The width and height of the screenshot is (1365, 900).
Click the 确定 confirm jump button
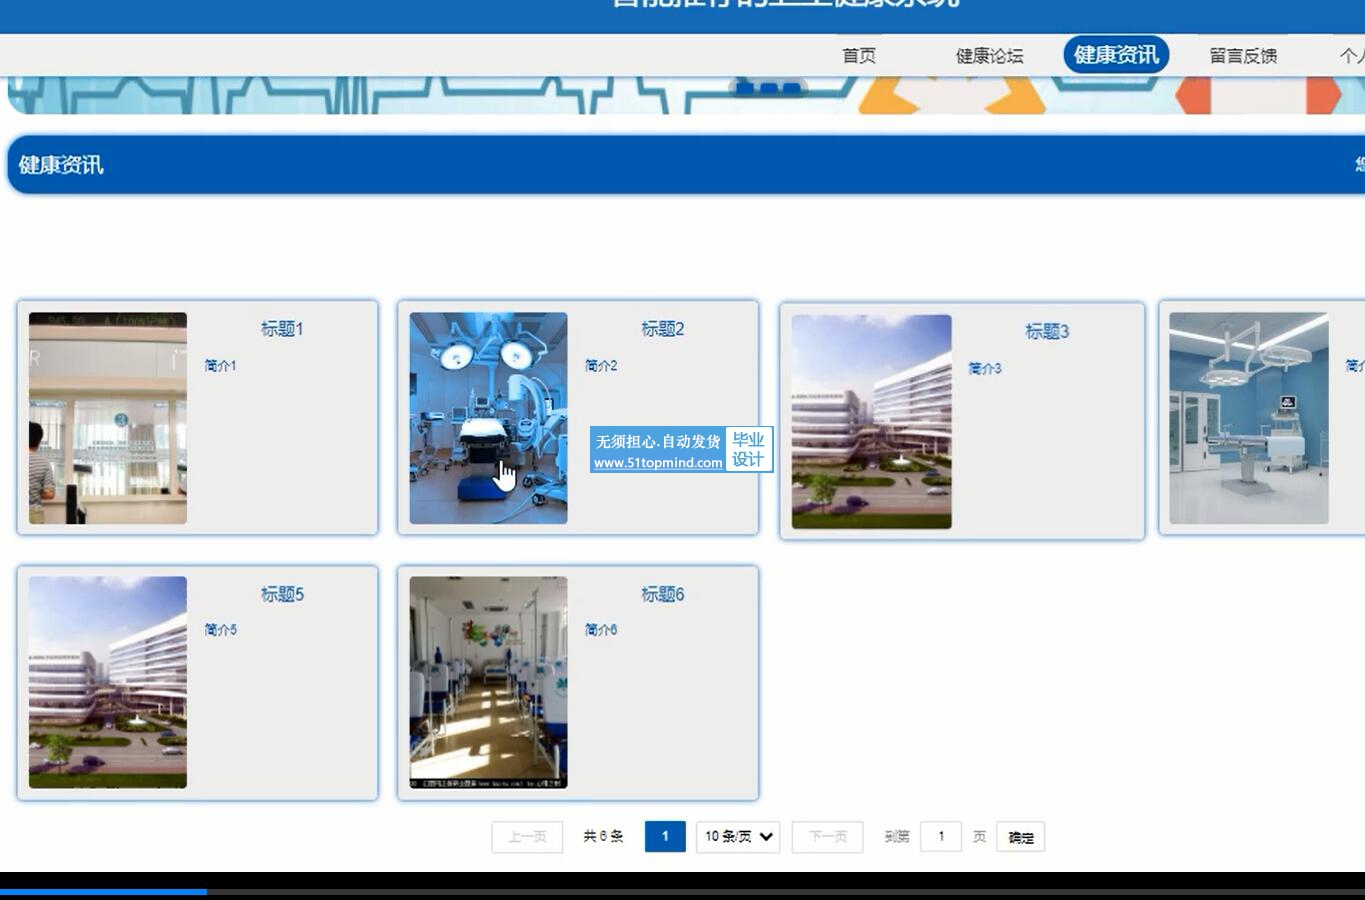point(1020,837)
